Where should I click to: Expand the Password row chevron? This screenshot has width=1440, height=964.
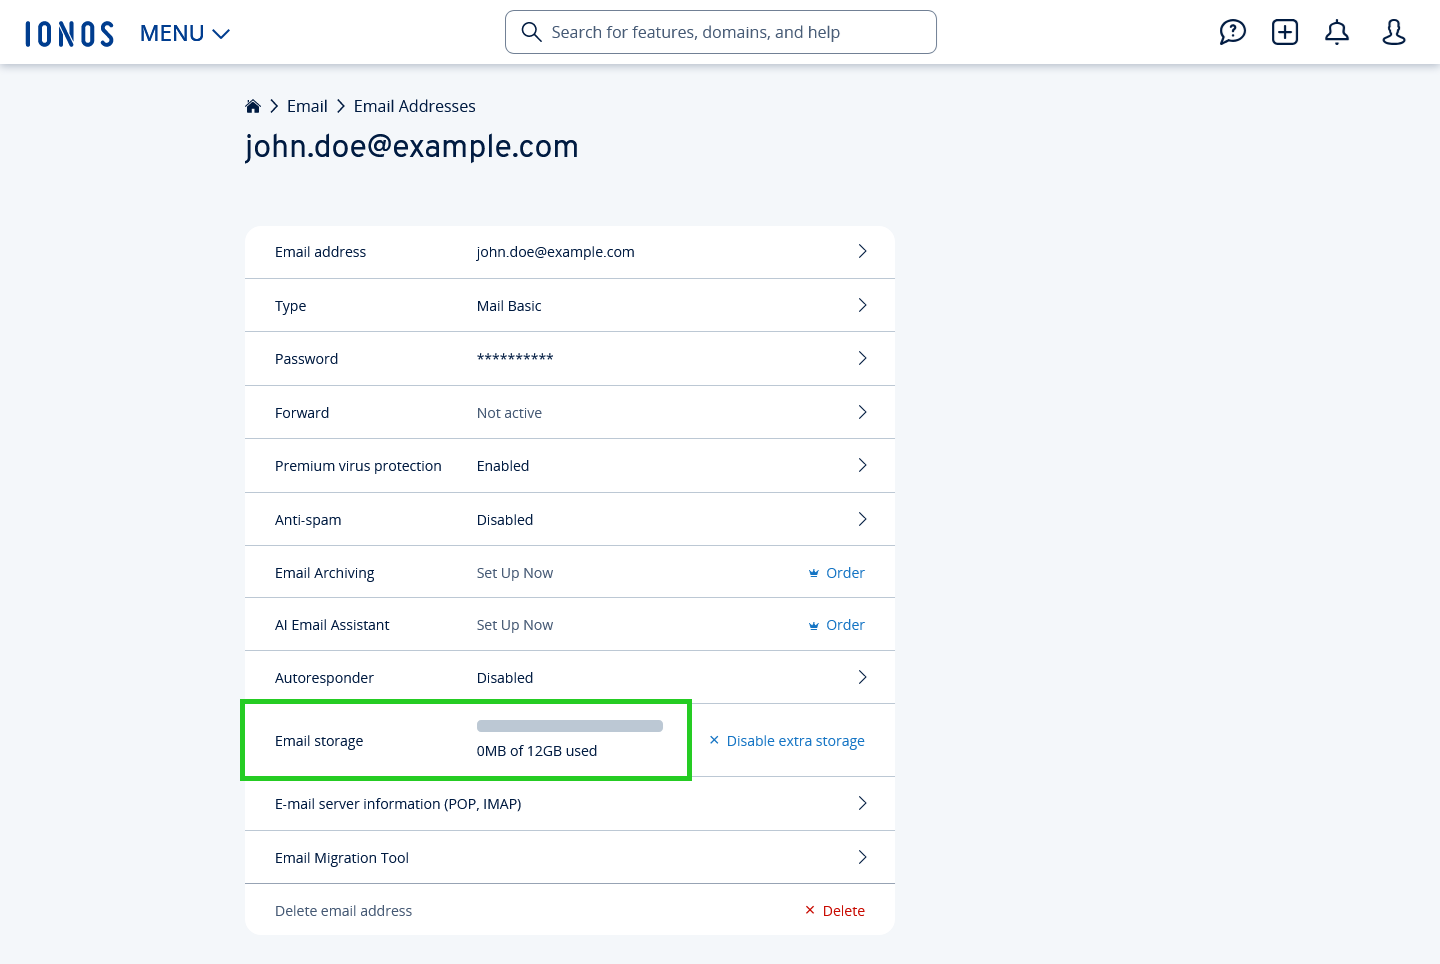862,357
